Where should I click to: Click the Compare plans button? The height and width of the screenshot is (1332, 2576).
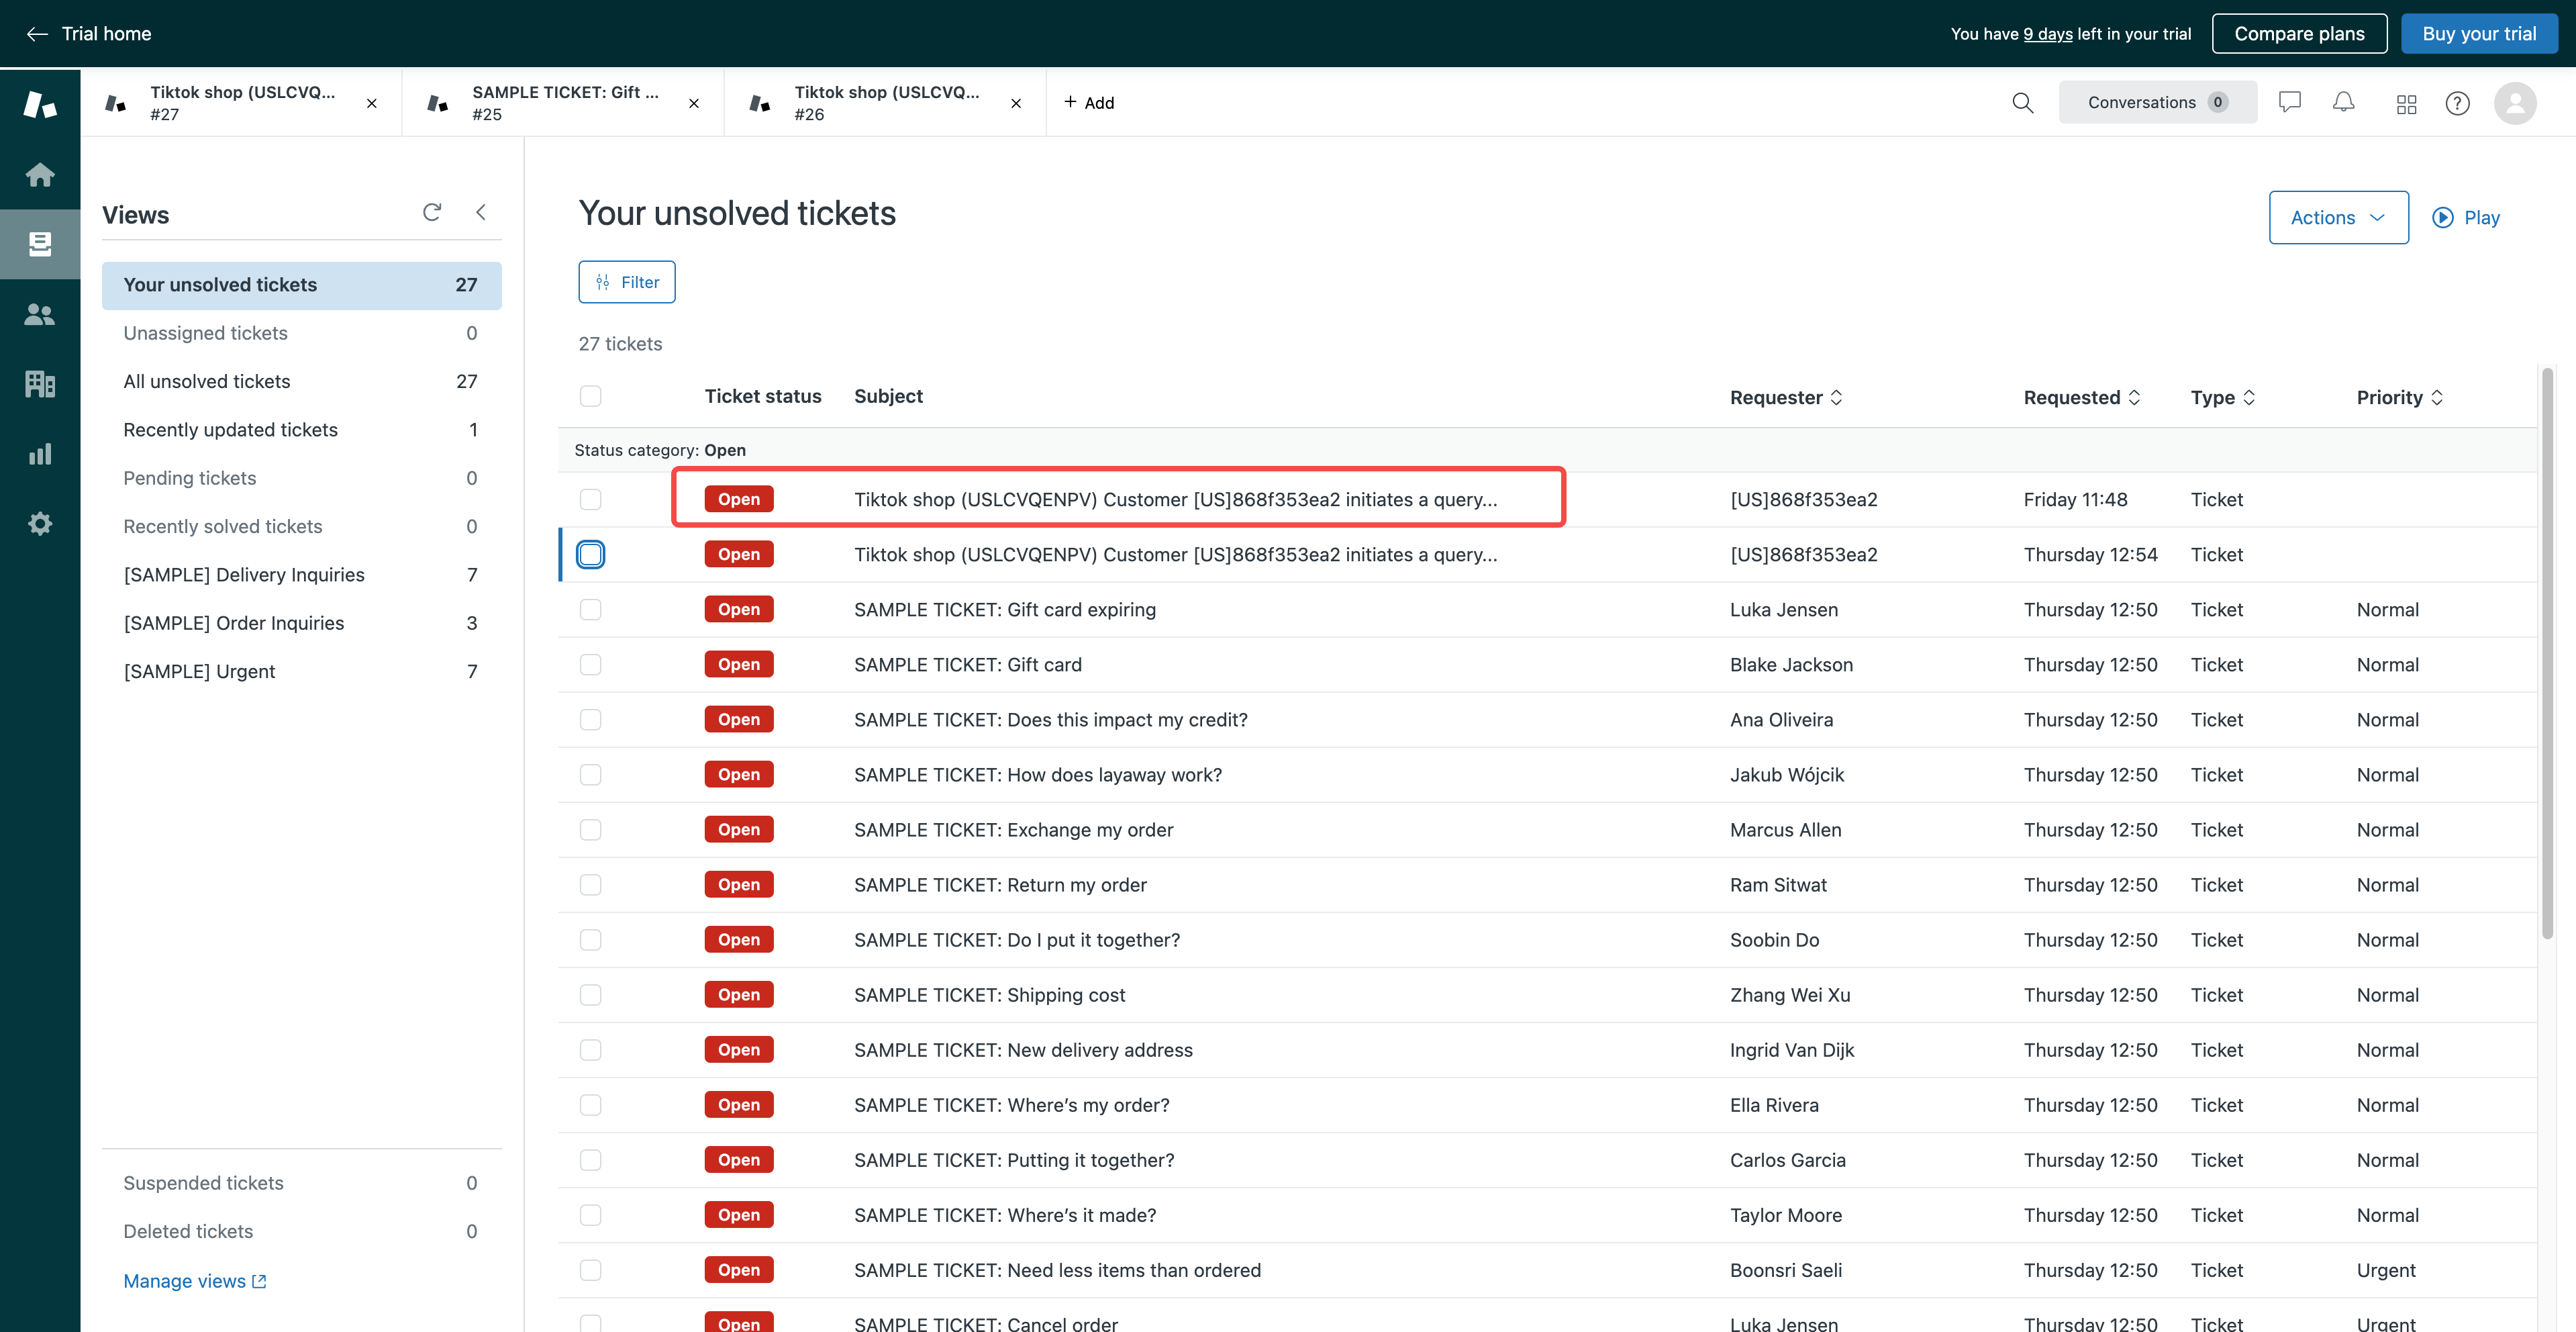tap(2299, 34)
